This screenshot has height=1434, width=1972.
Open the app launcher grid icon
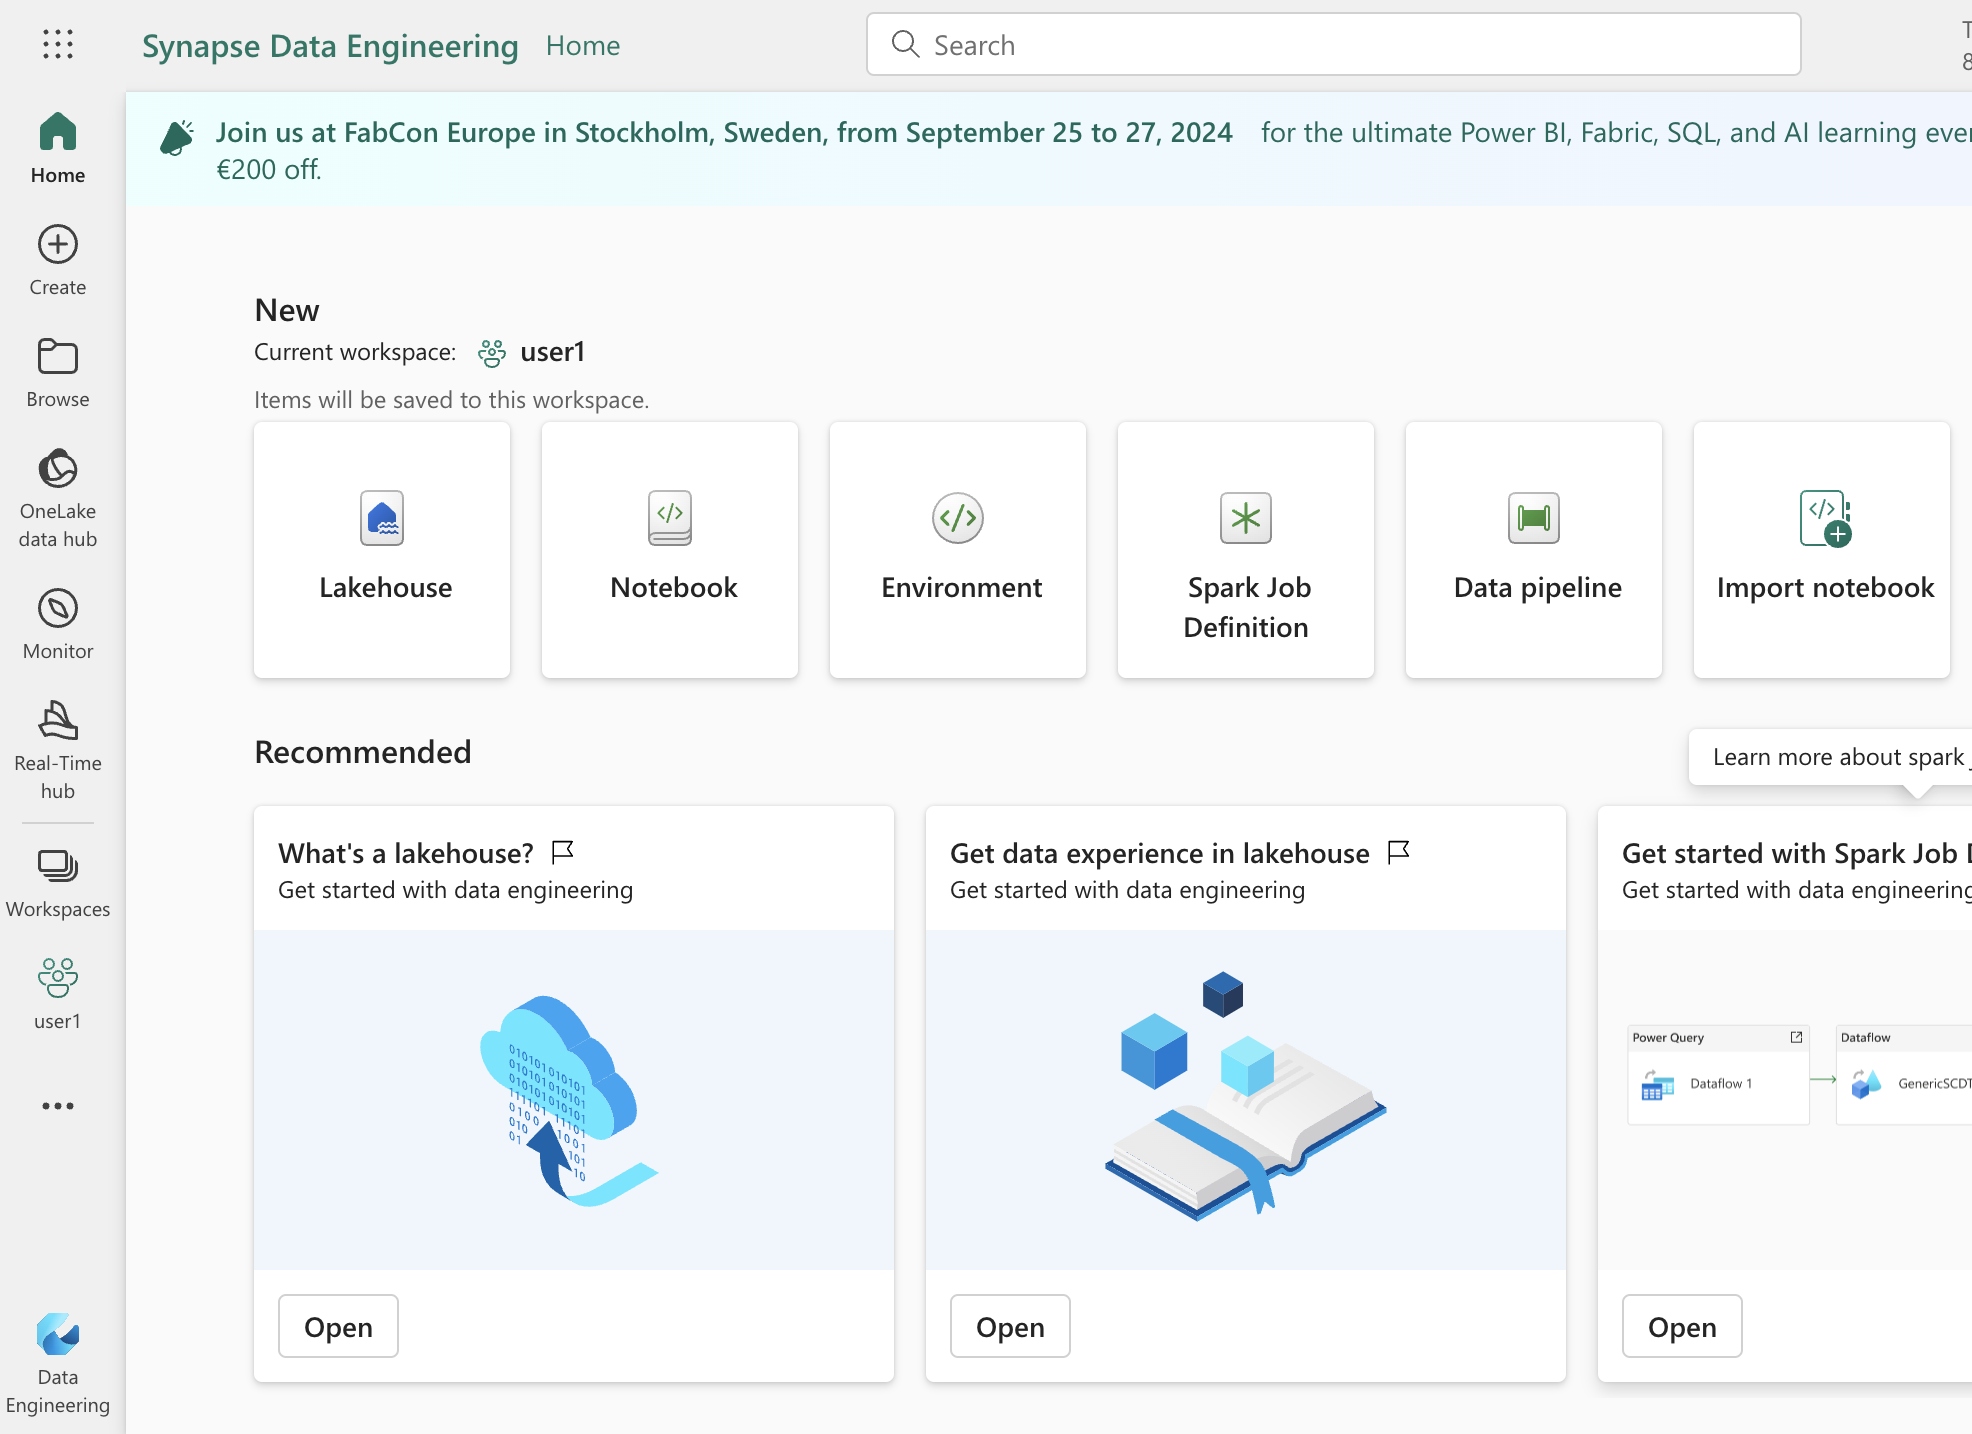point(58,44)
